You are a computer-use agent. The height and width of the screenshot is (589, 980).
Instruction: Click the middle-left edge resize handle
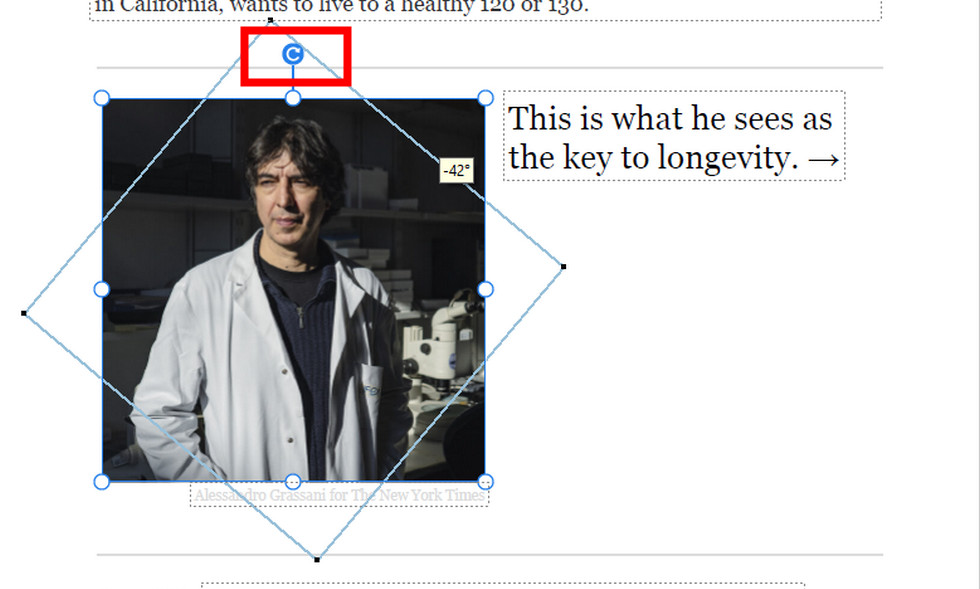101,289
